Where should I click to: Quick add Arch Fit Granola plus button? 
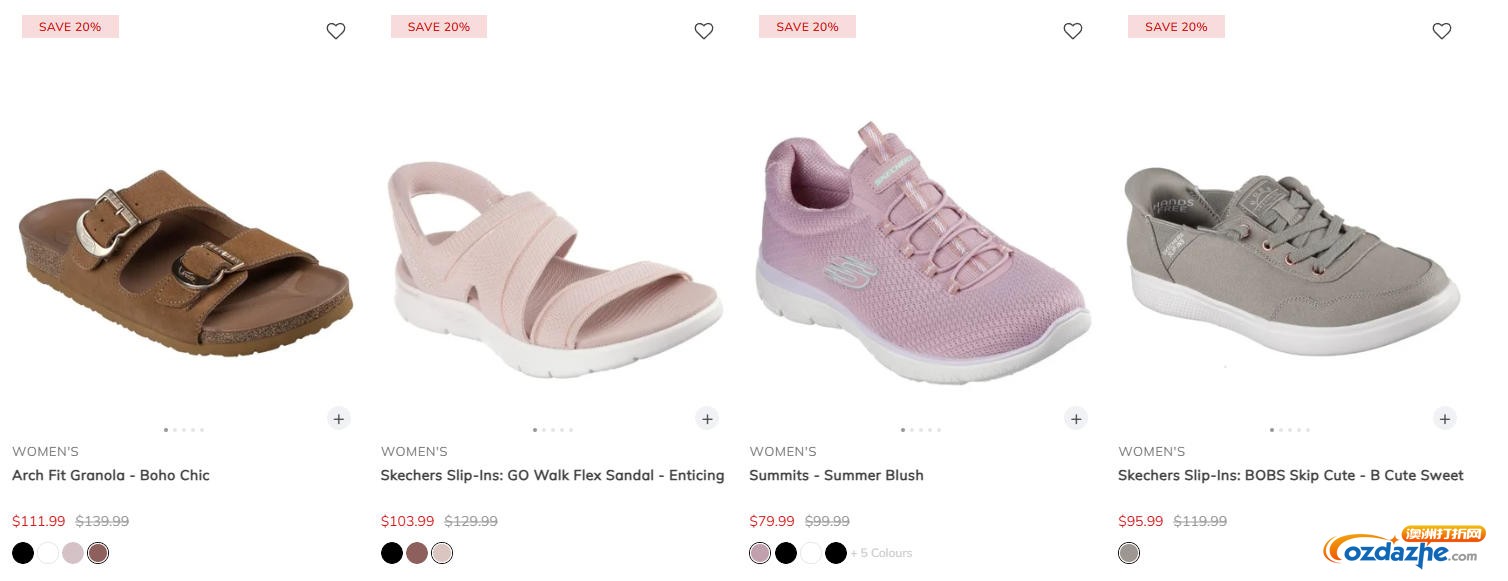click(338, 419)
